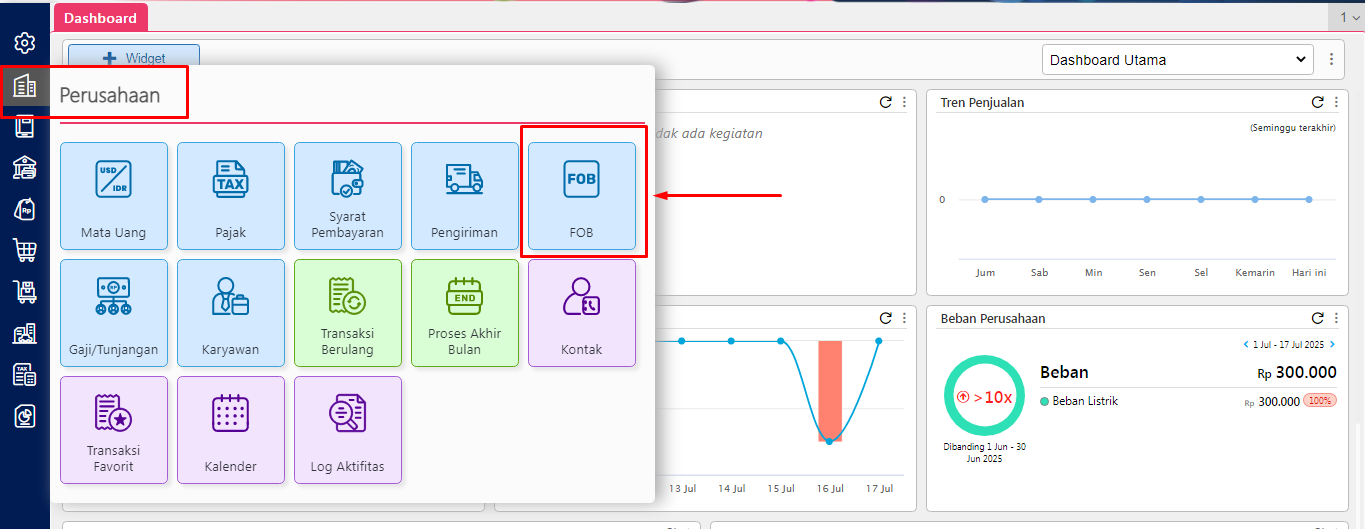The width and height of the screenshot is (1365, 529).
Task: Click the Perusahaan sidebar menu icon
Action: pyautogui.click(x=25, y=86)
